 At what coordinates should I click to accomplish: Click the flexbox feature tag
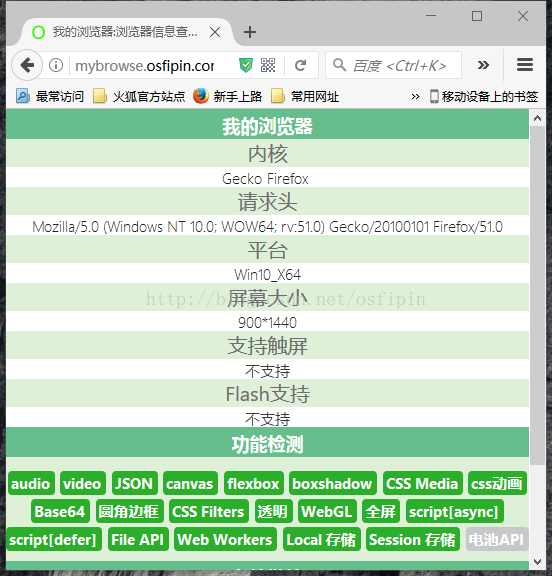pyautogui.click(x=254, y=483)
